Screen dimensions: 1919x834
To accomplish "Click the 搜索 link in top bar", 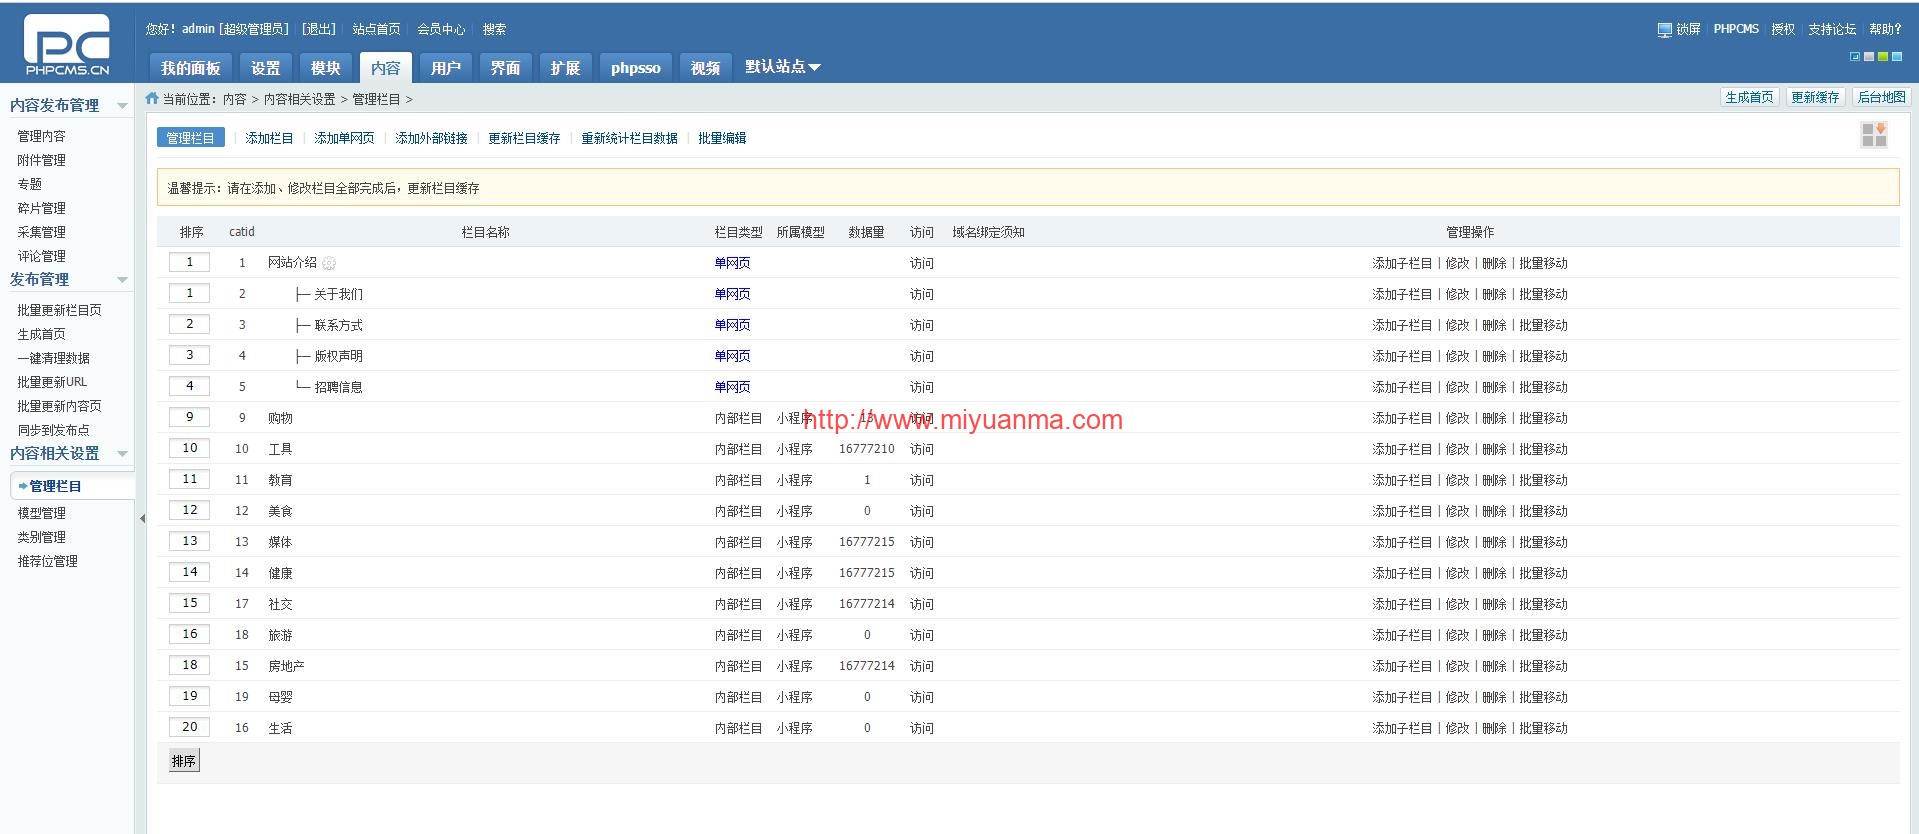I will 494,30.
